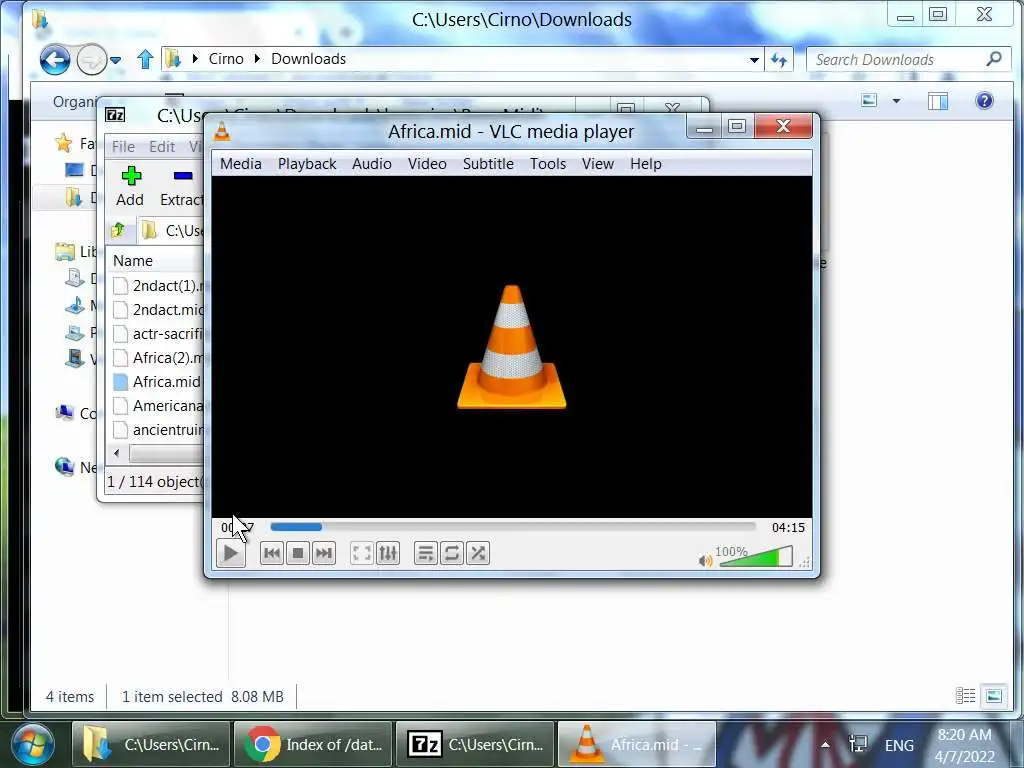This screenshot has height=768, width=1024.
Task: Click the 04:15 total time label
Action: pos(788,528)
